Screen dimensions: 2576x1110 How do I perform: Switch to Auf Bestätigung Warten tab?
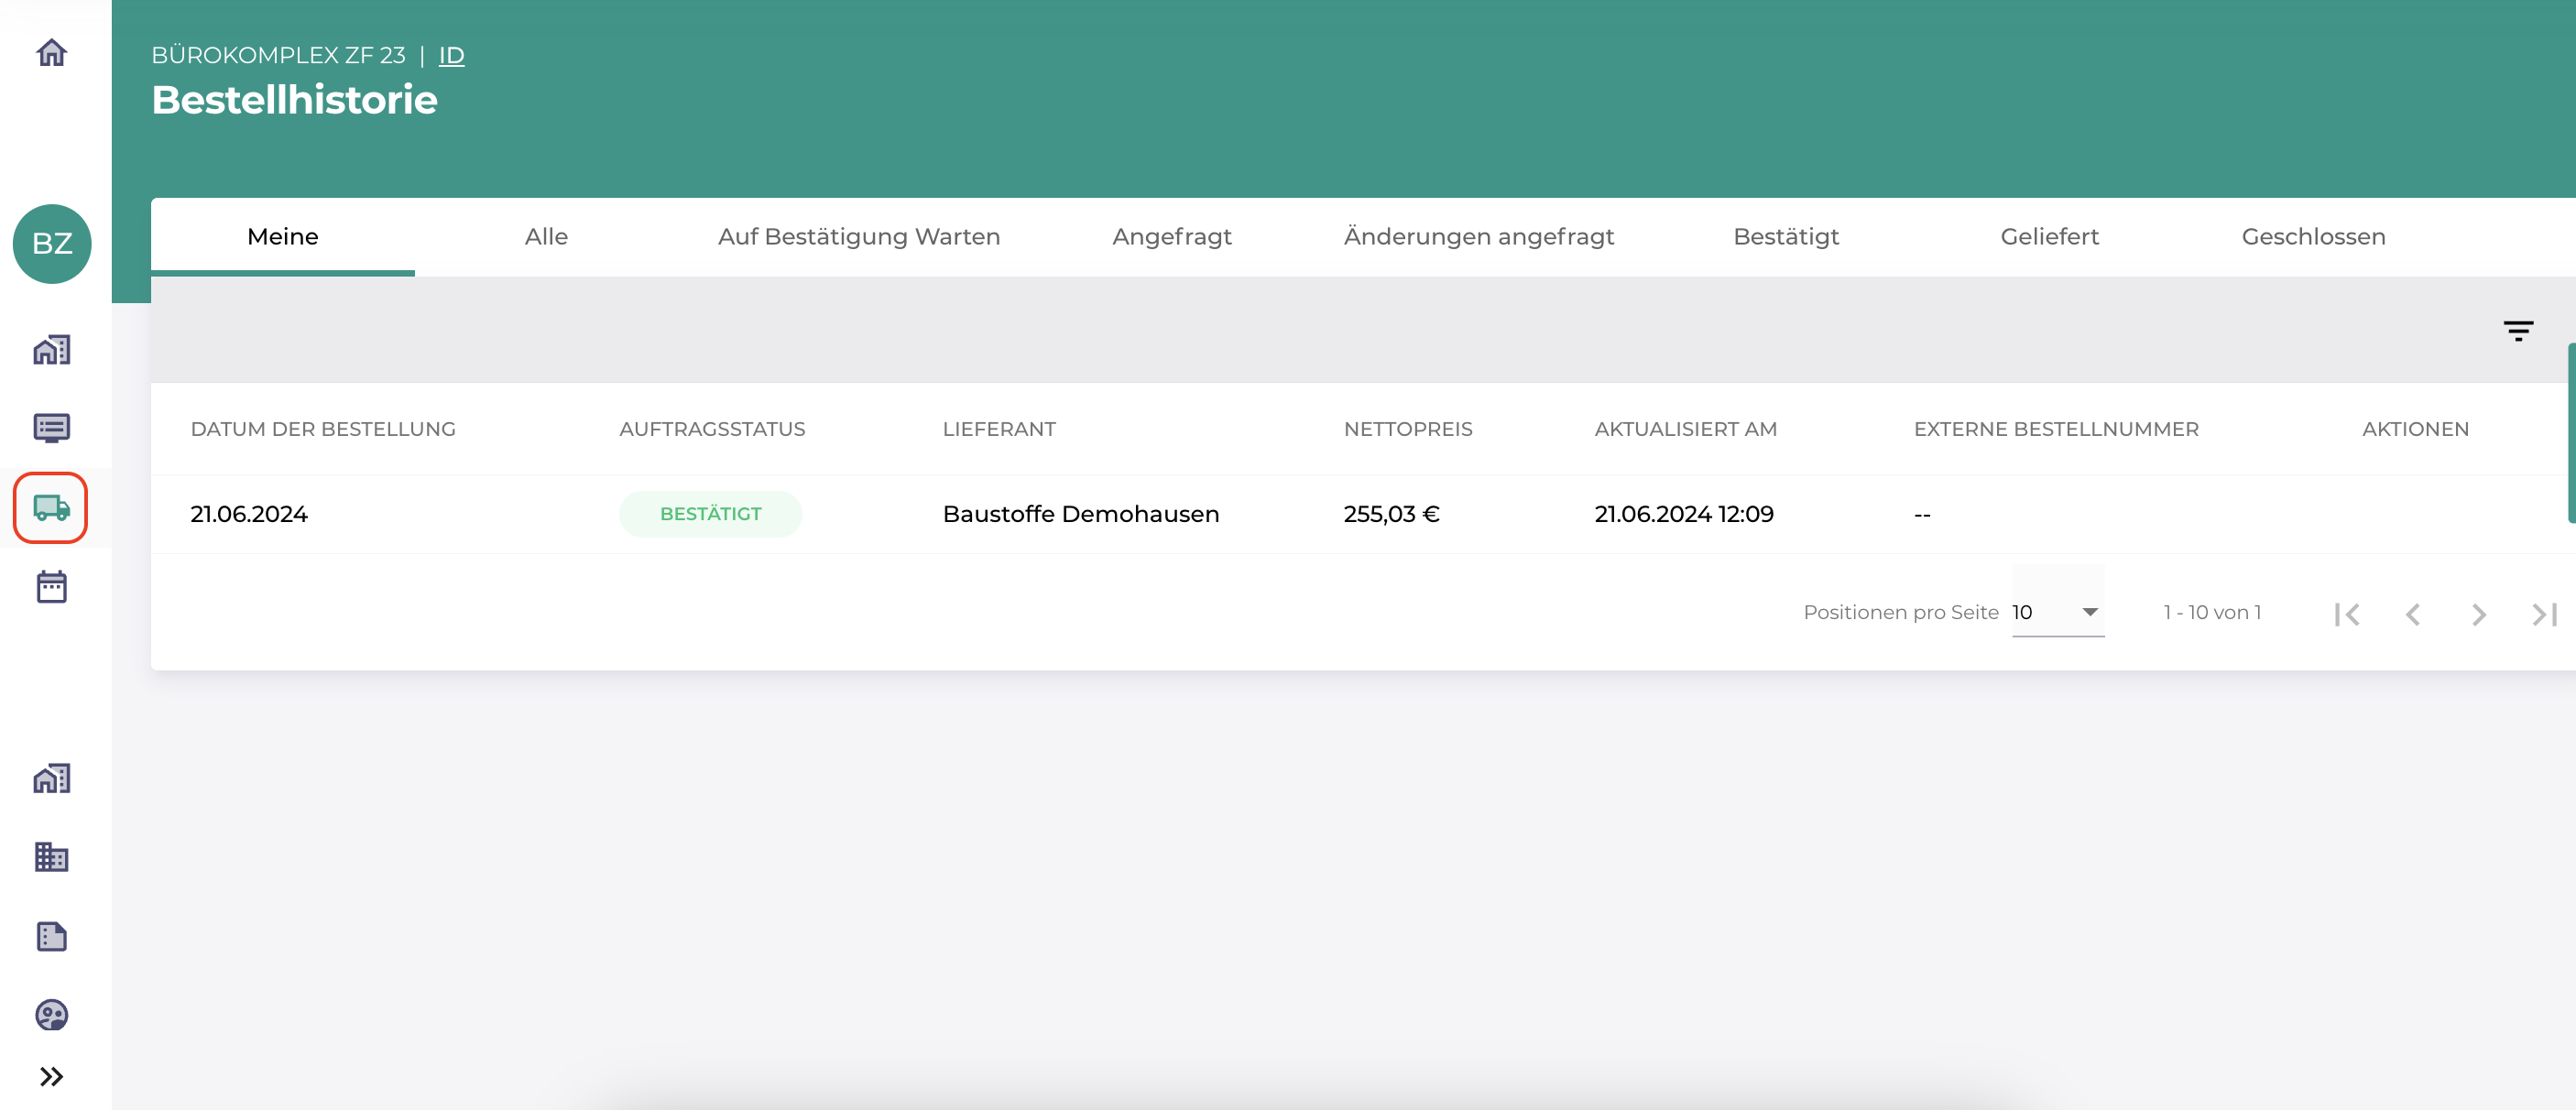click(x=858, y=236)
